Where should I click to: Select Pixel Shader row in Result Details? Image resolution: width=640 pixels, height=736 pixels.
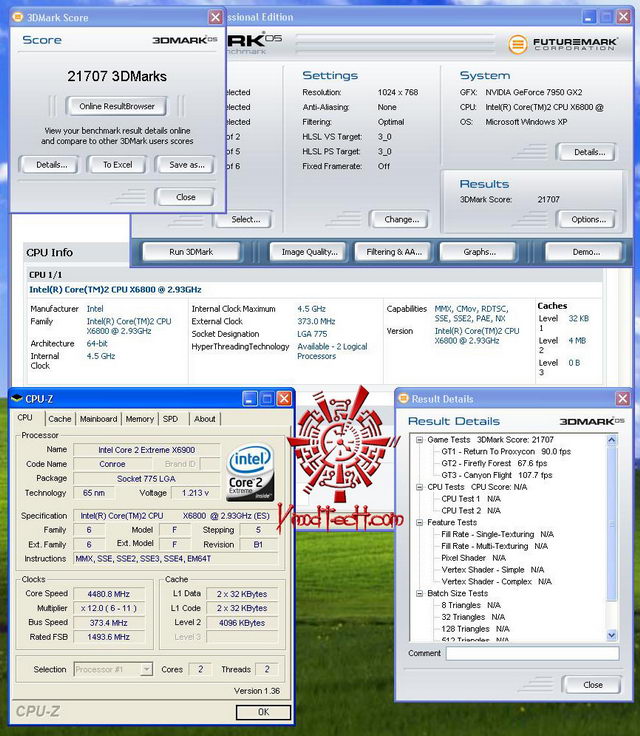point(473,558)
